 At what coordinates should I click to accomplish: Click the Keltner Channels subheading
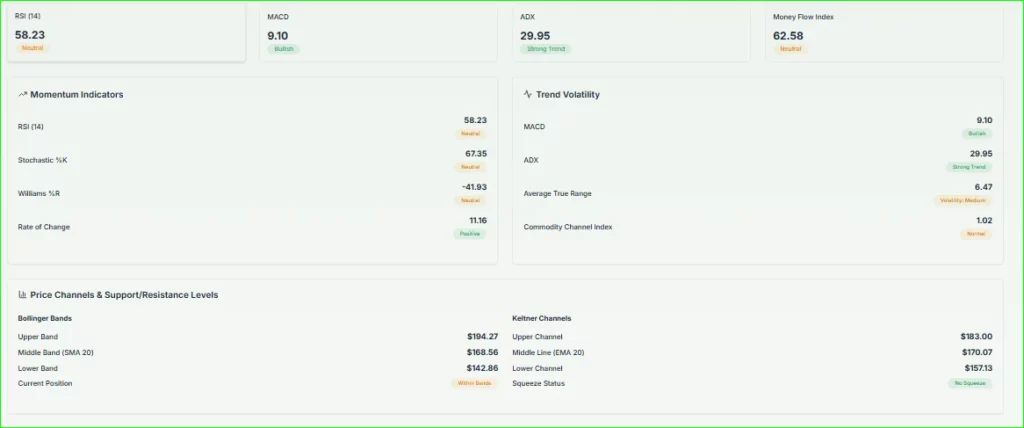pos(542,318)
